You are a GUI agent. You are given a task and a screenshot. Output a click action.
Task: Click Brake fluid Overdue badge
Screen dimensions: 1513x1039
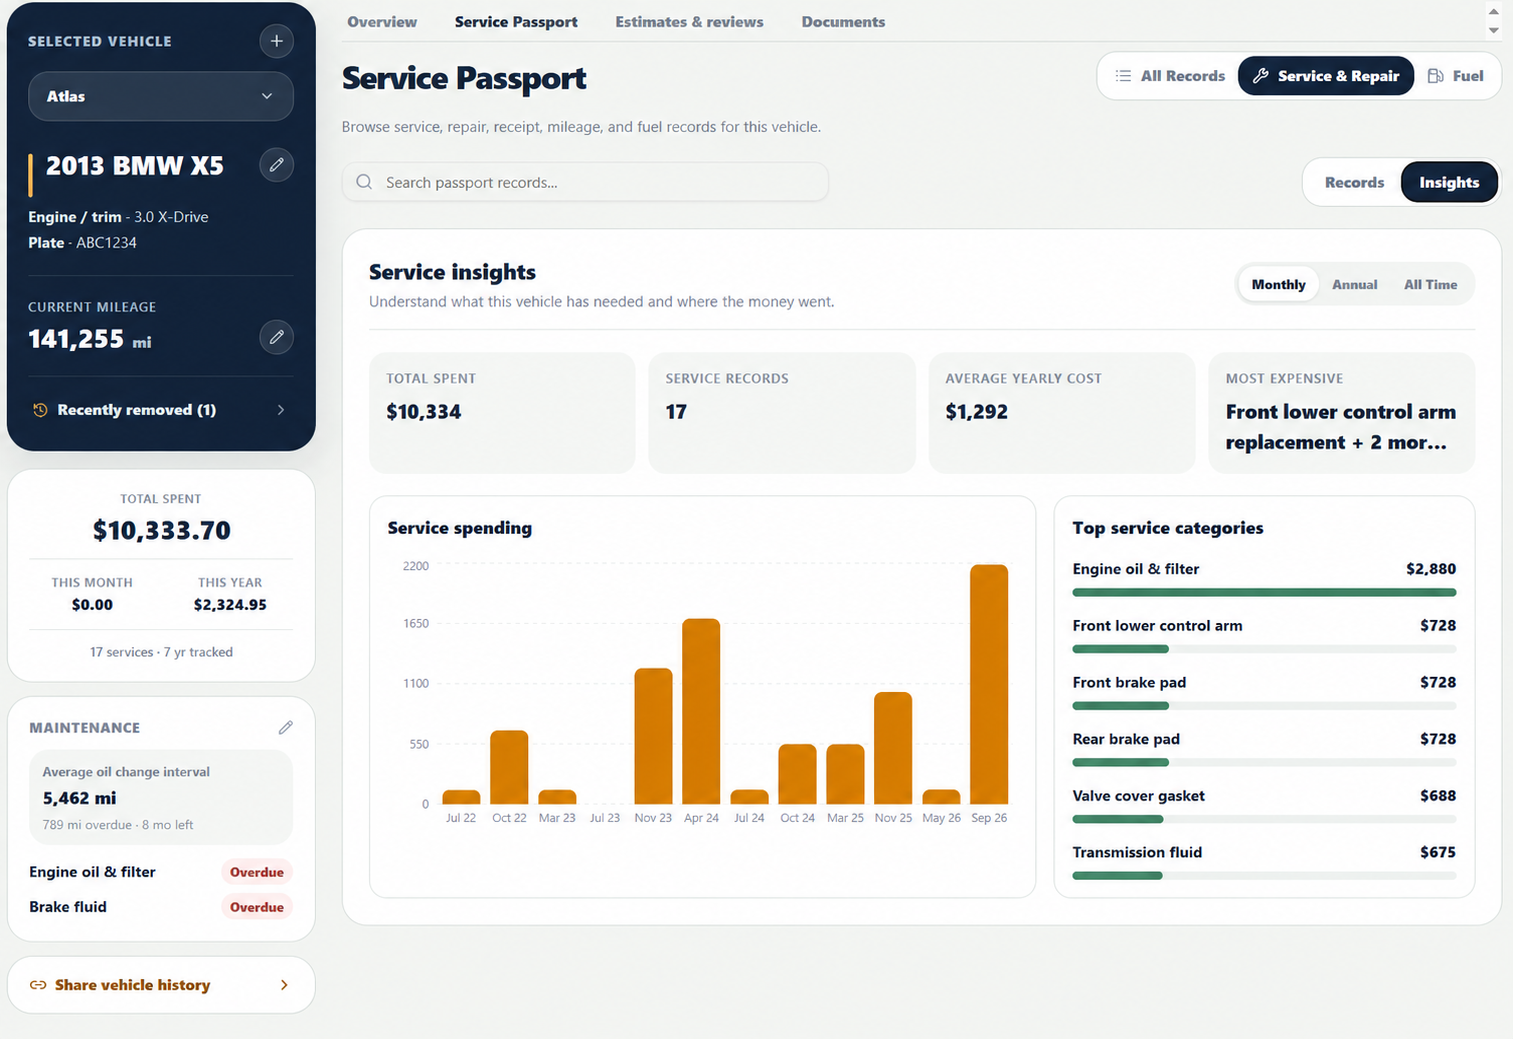coord(257,907)
